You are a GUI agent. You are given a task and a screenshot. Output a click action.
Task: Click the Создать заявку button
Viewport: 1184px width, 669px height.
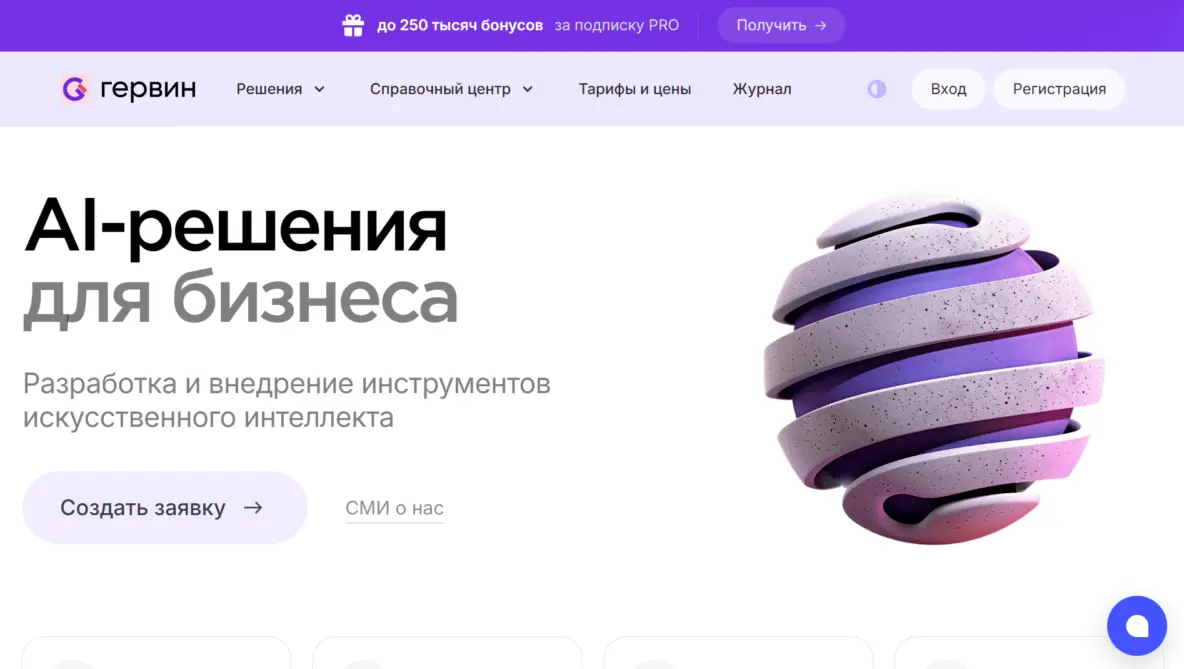point(165,507)
